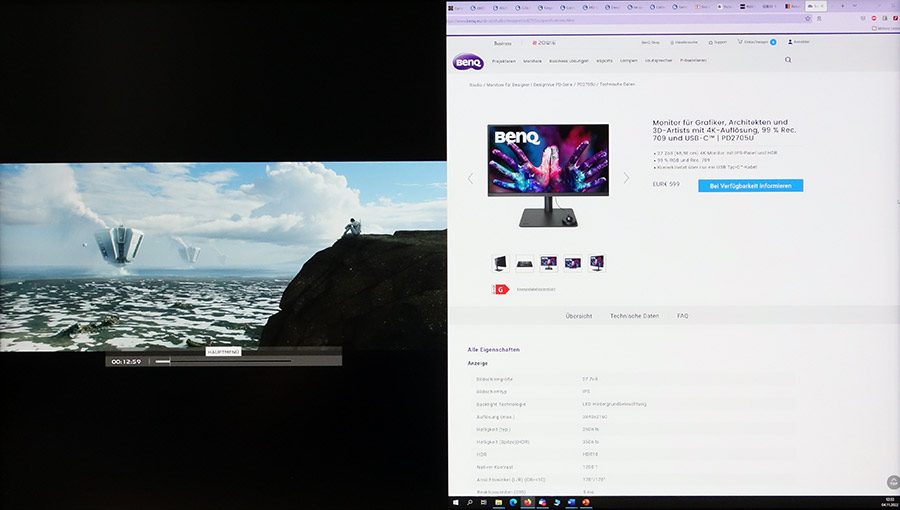Viewport: 900px width, 510px height.
Task: Open Monitore navigation menu
Action: pyautogui.click(x=532, y=61)
